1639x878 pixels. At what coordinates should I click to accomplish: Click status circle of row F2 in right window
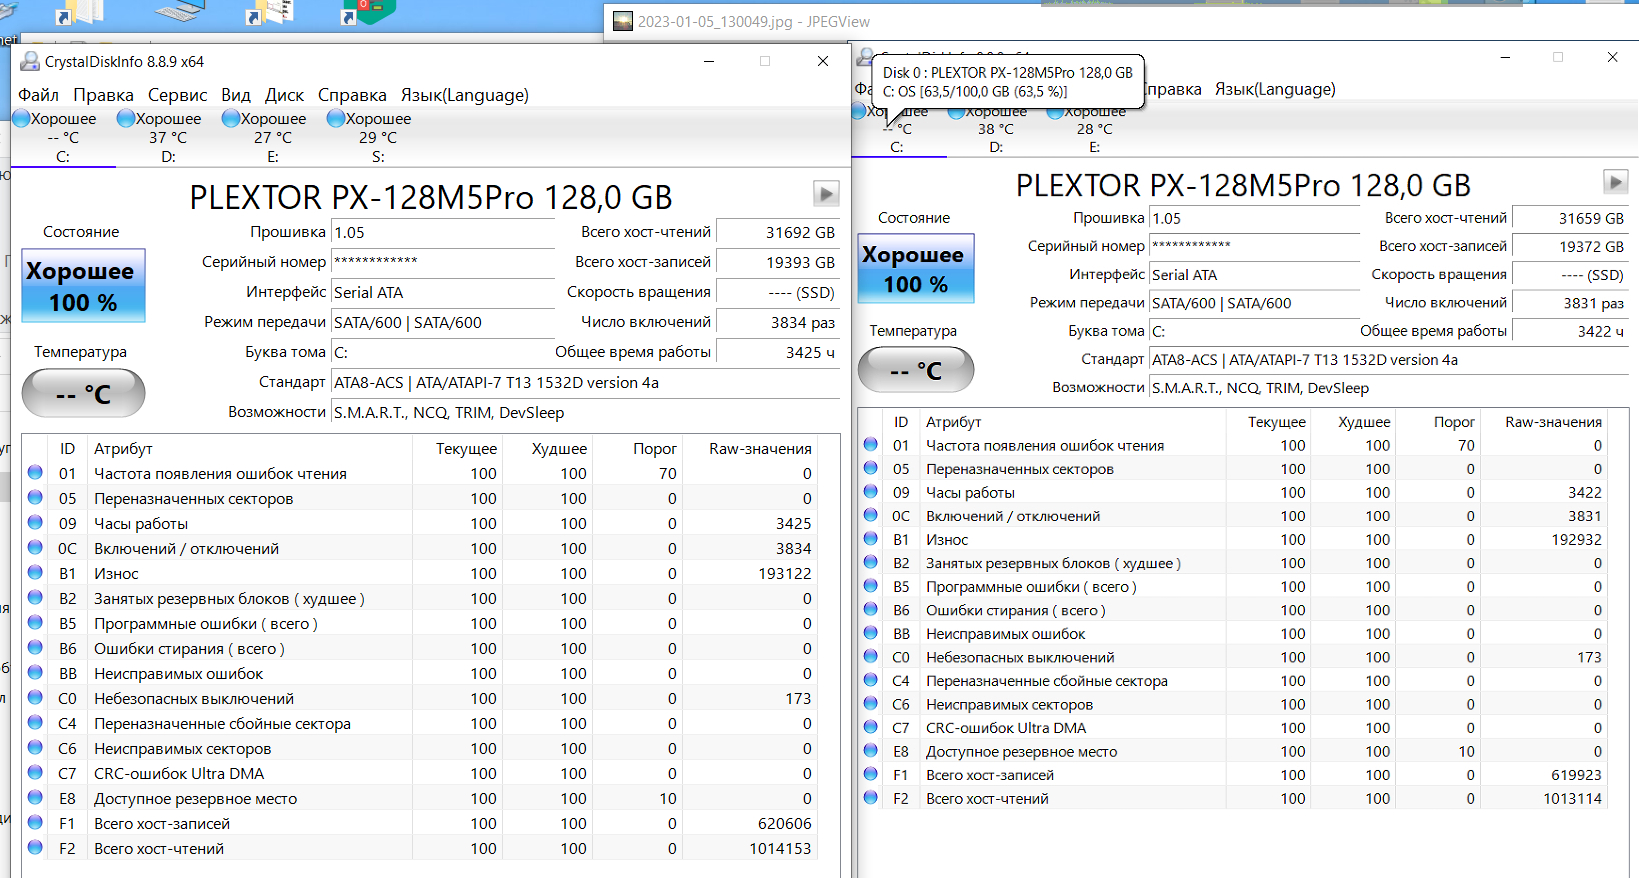coord(871,798)
